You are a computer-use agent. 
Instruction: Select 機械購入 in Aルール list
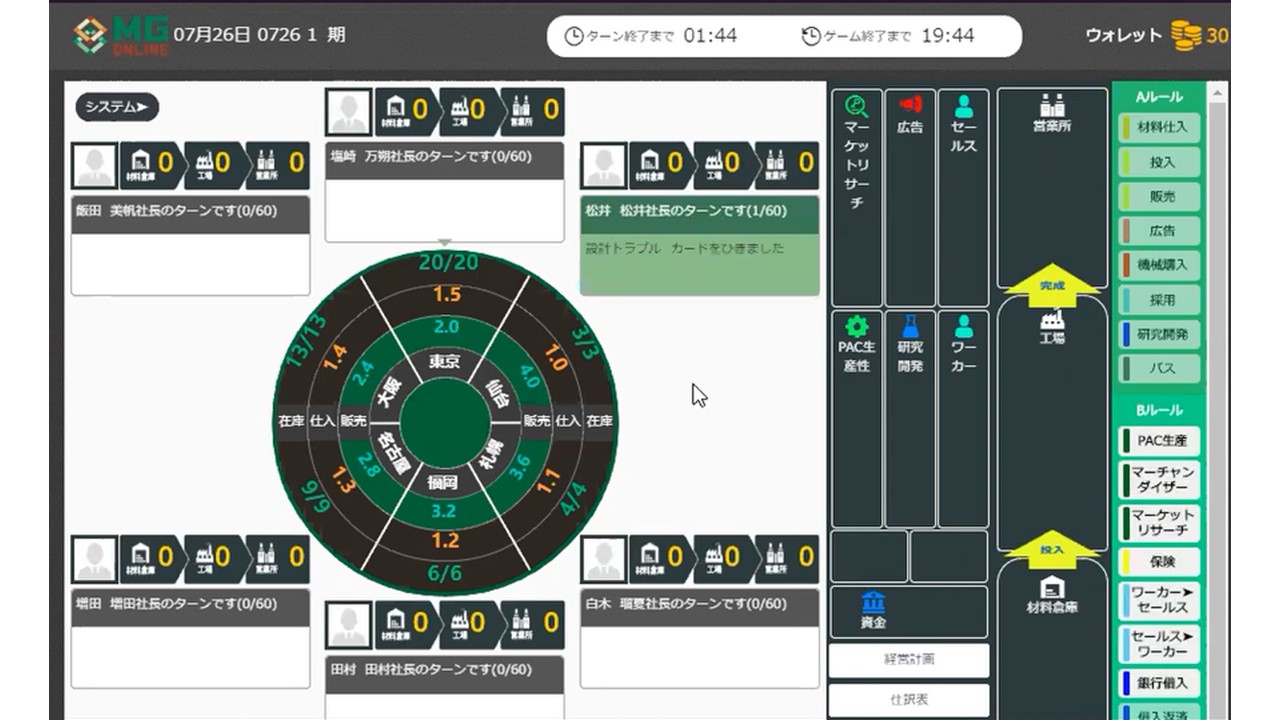point(1161,265)
